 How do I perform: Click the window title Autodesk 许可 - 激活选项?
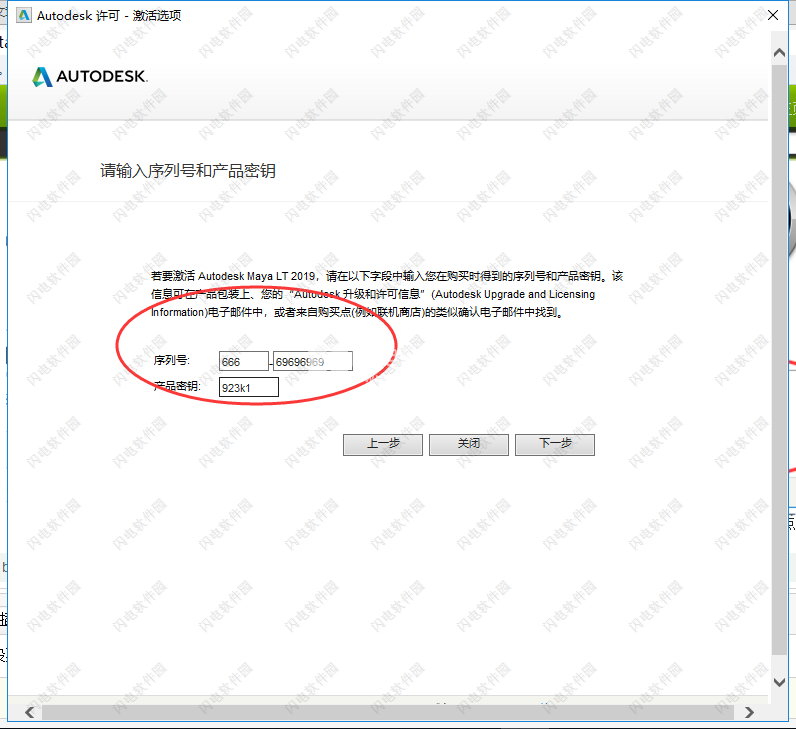point(109,16)
